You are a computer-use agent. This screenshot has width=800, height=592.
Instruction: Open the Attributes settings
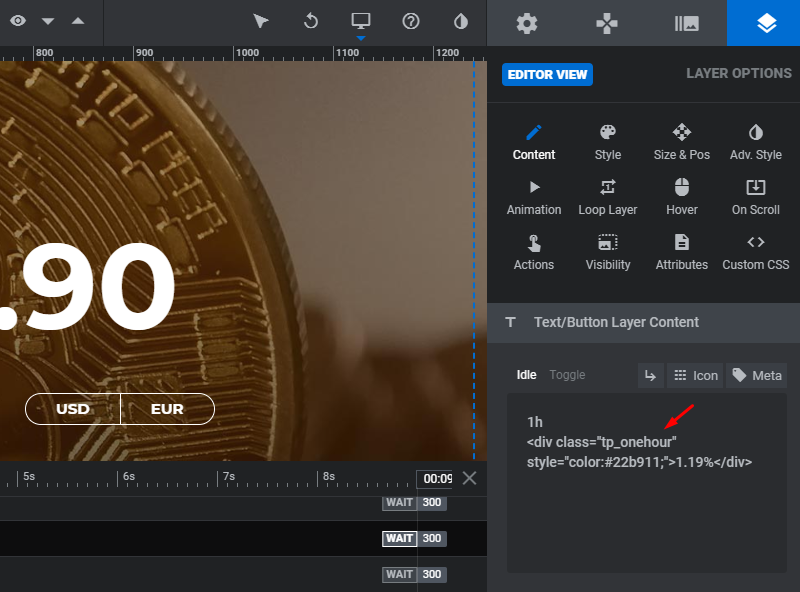click(x=682, y=253)
